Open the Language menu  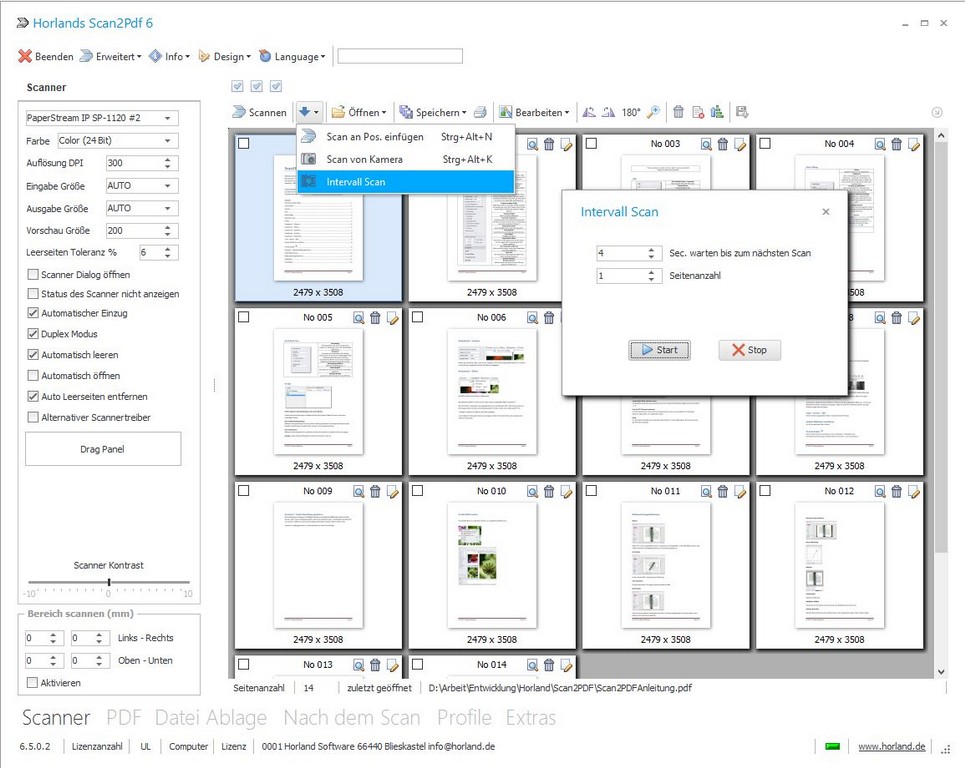pos(292,57)
